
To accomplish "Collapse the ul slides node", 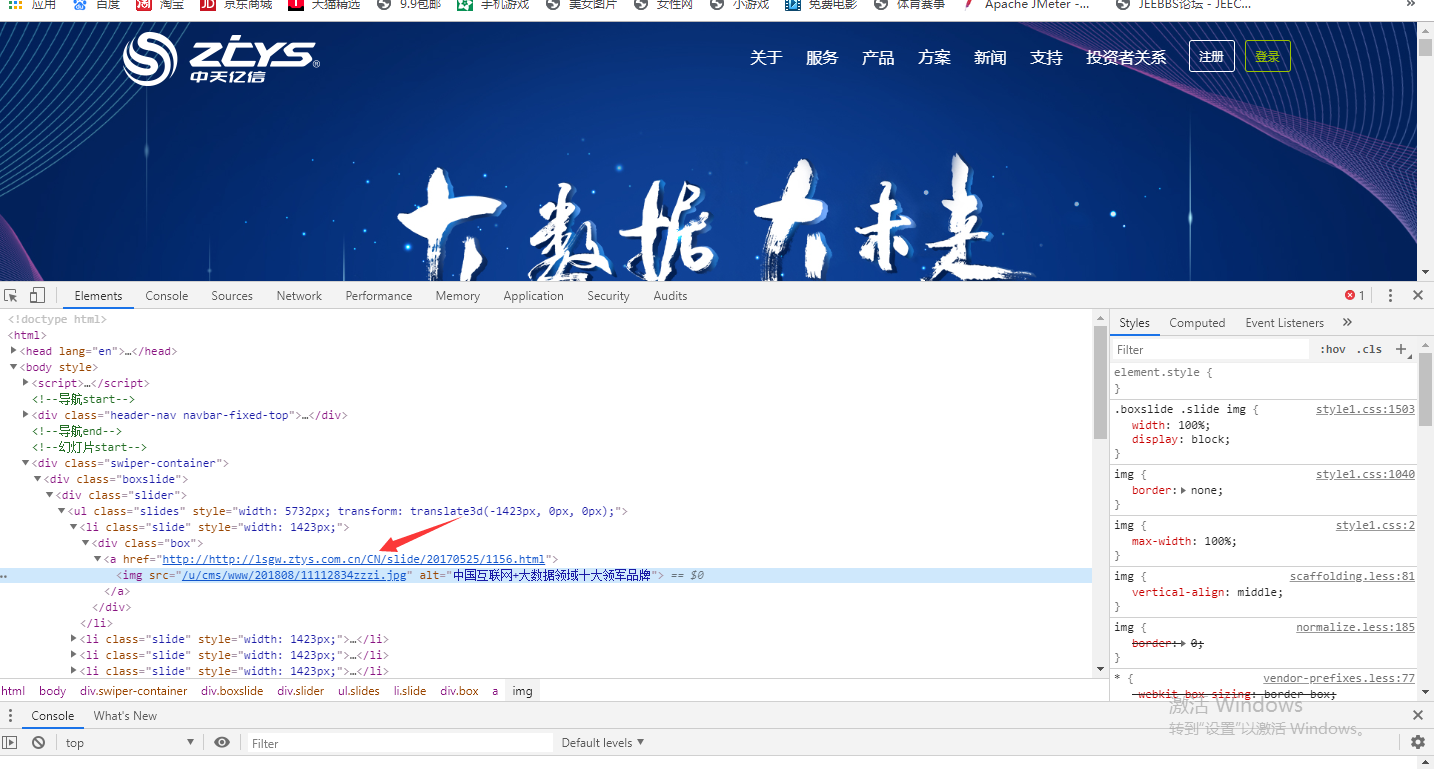I will click(62, 511).
